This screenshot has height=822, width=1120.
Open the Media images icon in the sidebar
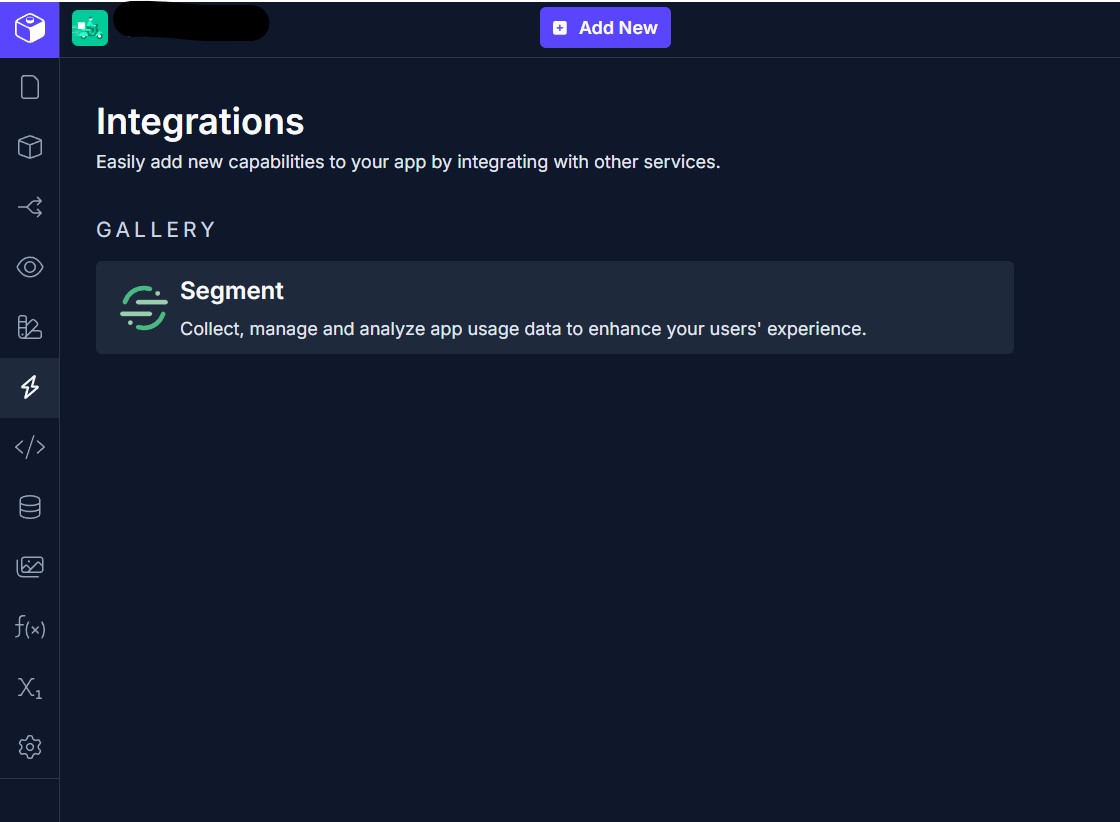click(29, 567)
